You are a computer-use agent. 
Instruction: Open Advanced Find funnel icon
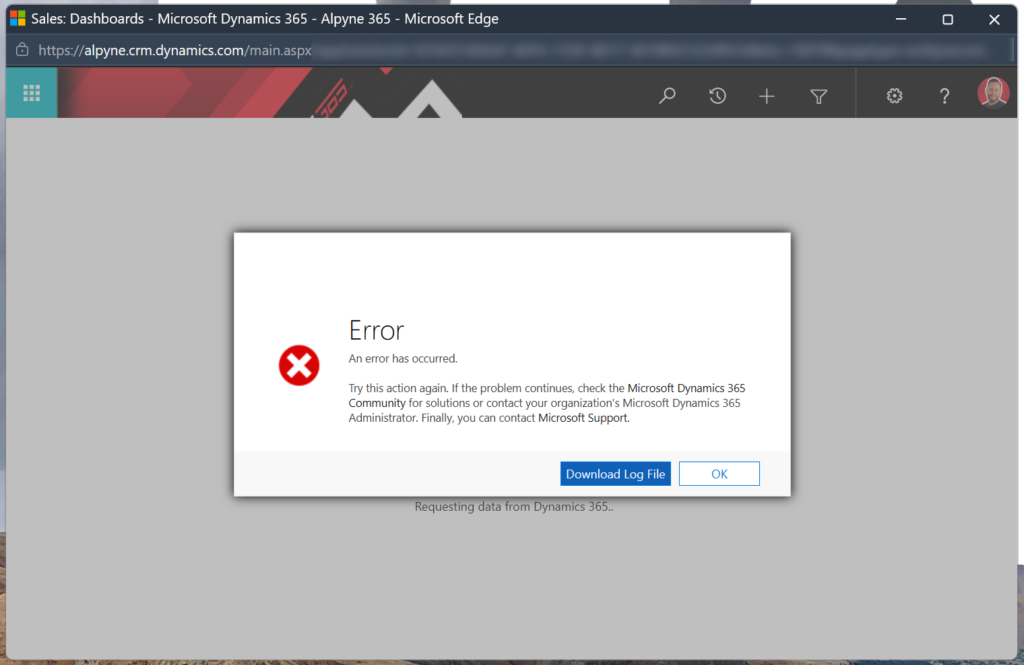pos(818,96)
